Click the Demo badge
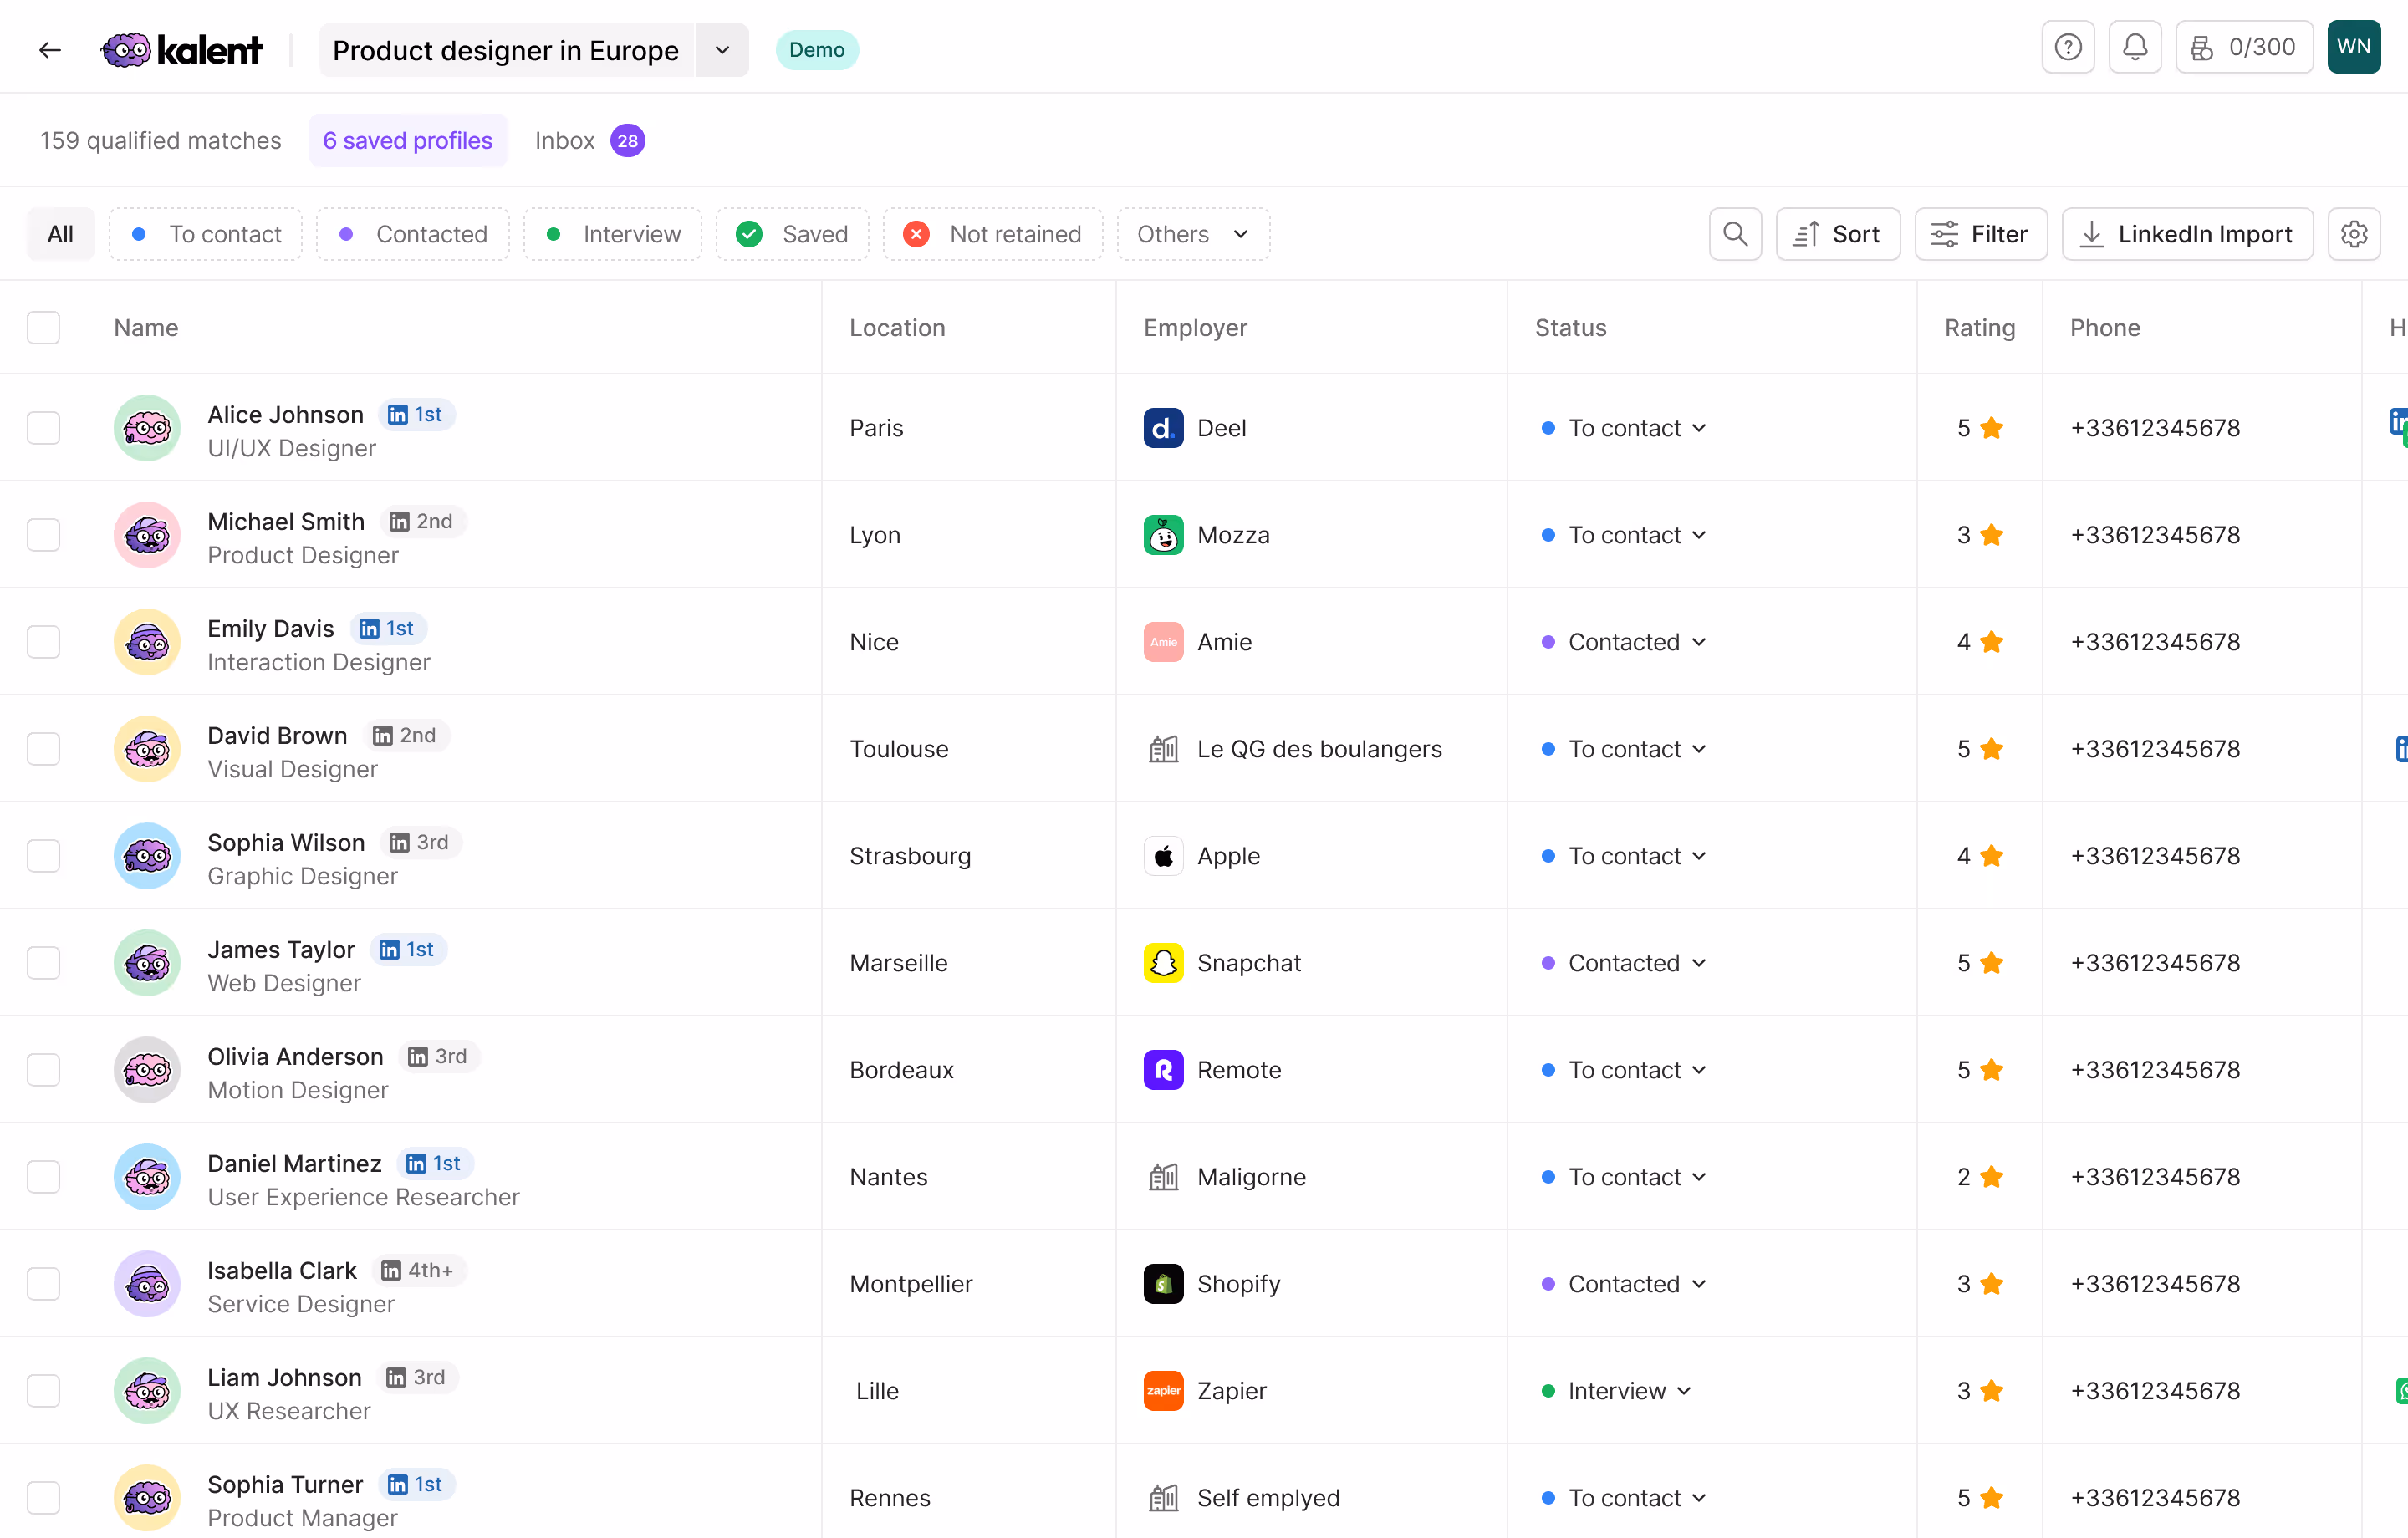 tap(816, 50)
